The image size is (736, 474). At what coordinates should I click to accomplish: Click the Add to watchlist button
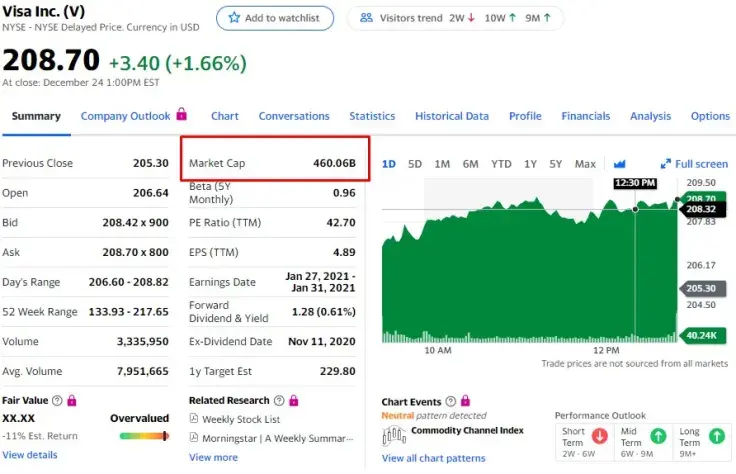click(275, 18)
